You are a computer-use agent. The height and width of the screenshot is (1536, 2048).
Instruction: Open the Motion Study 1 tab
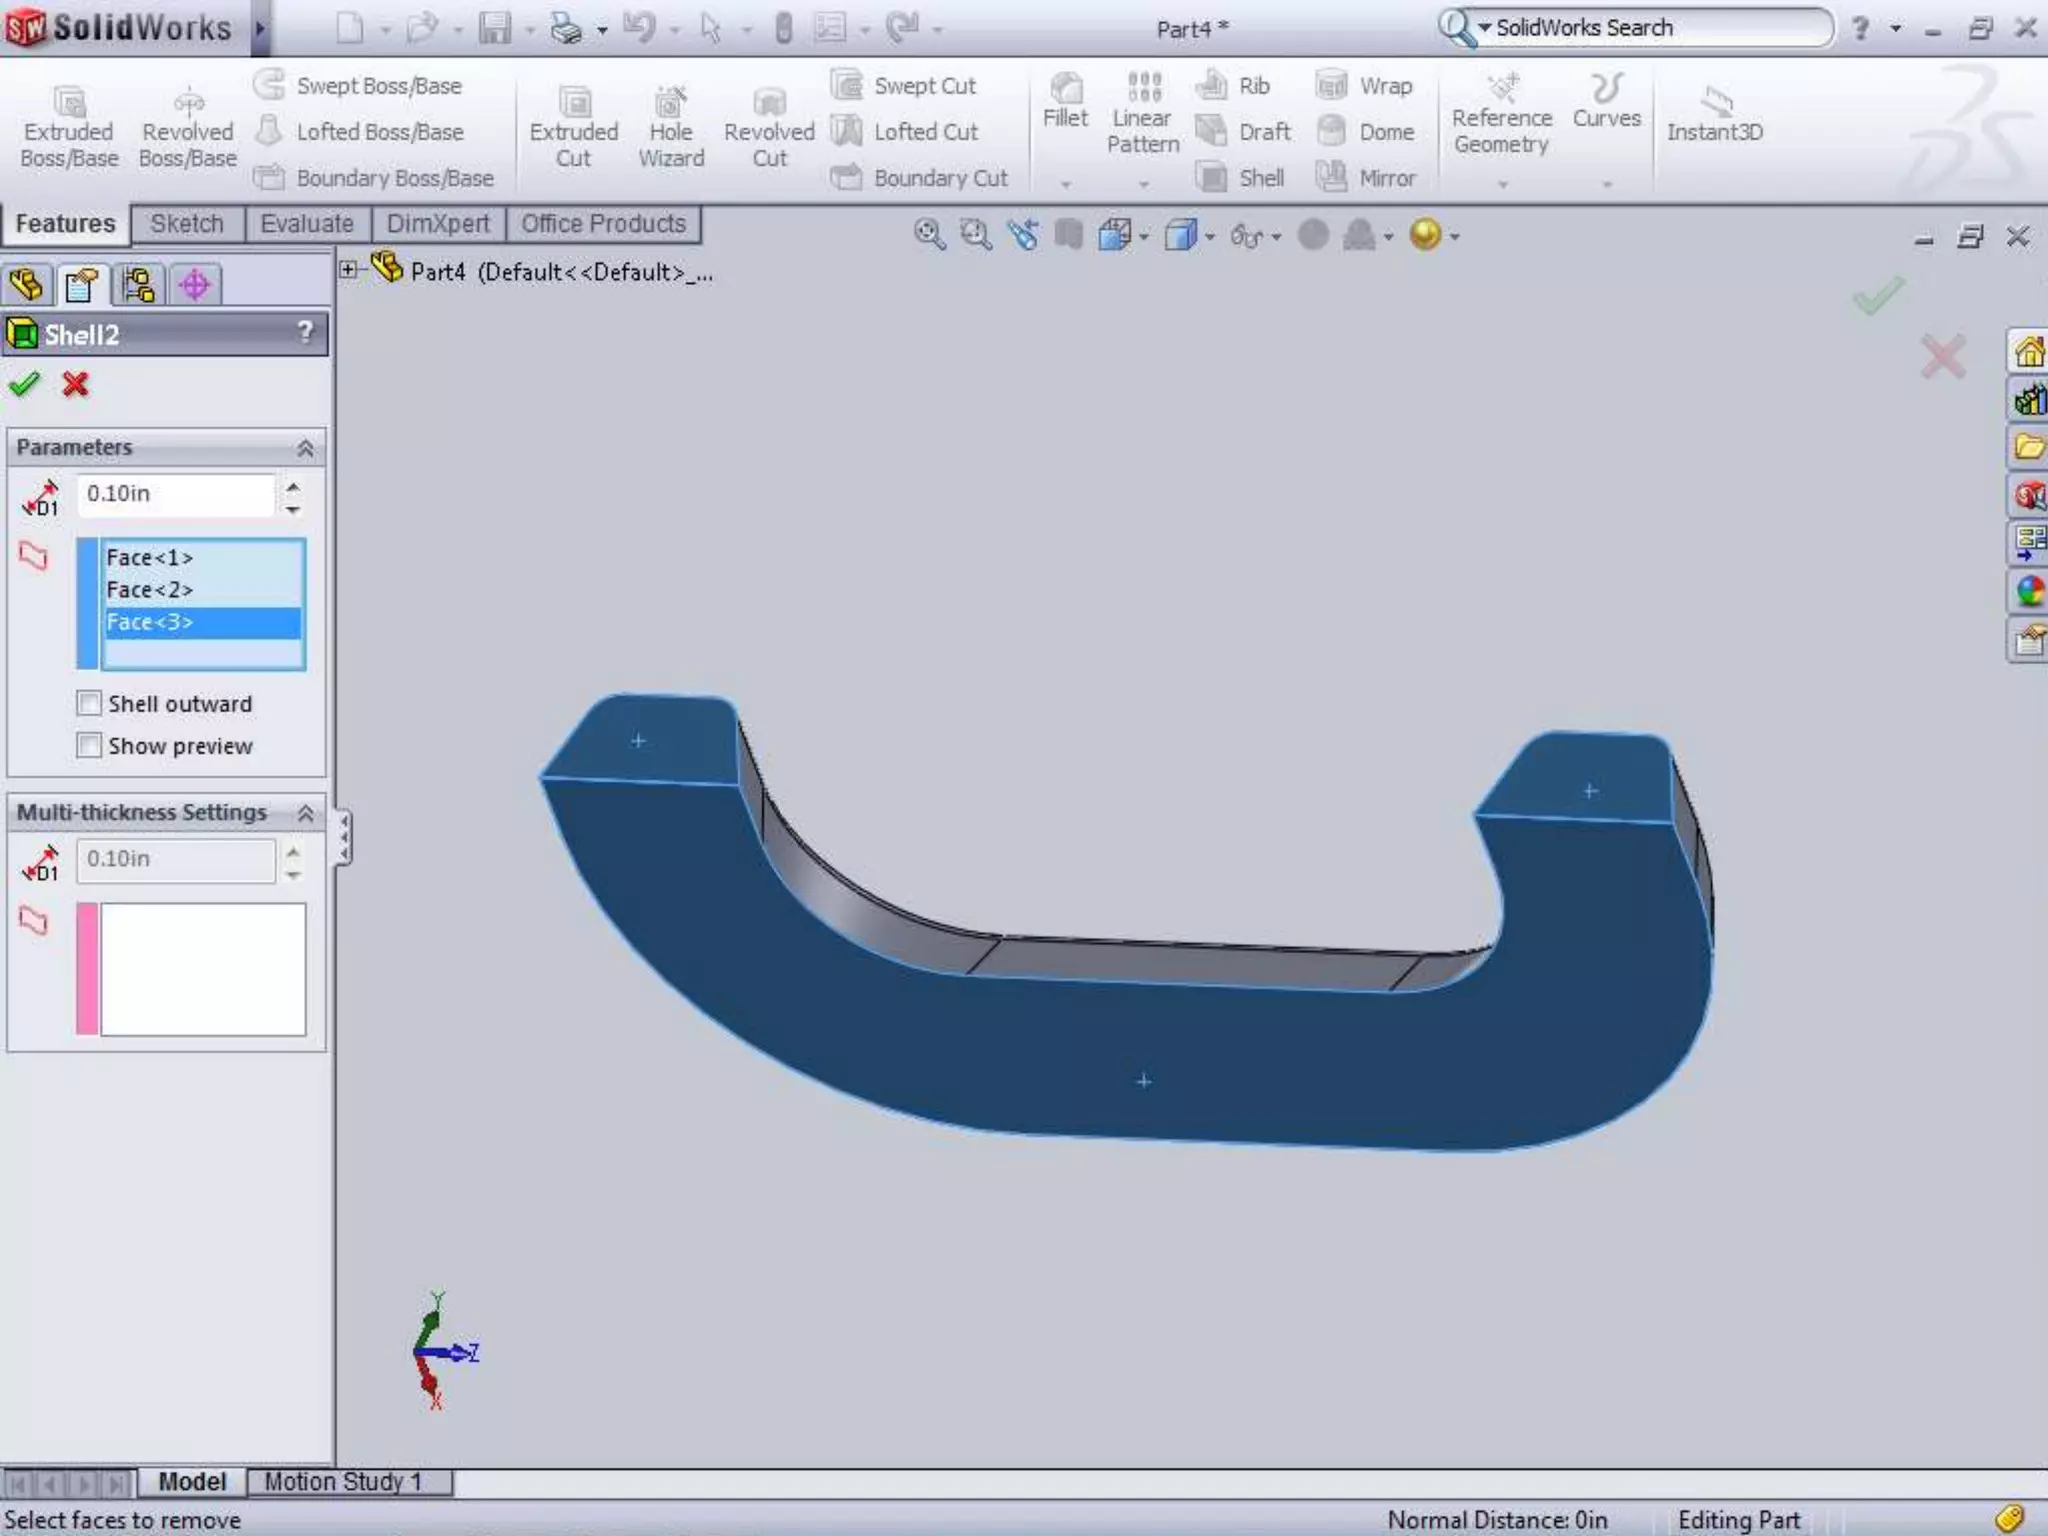[343, 1481]
